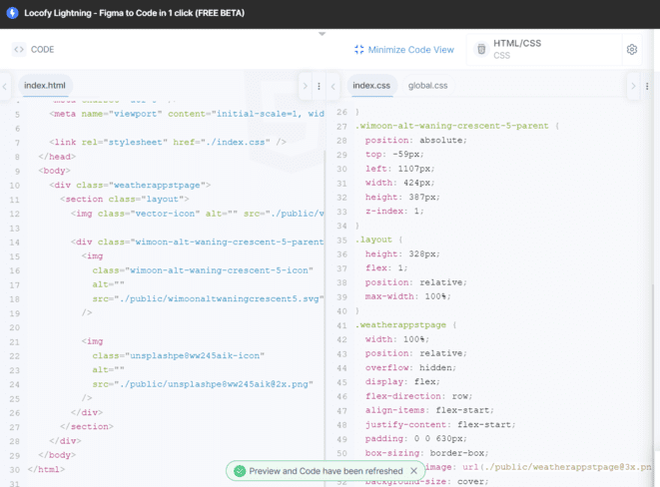Click the code brackets icon beside CODE
The width and height of the screenshot is (660, 487).
tap(19, 50)
